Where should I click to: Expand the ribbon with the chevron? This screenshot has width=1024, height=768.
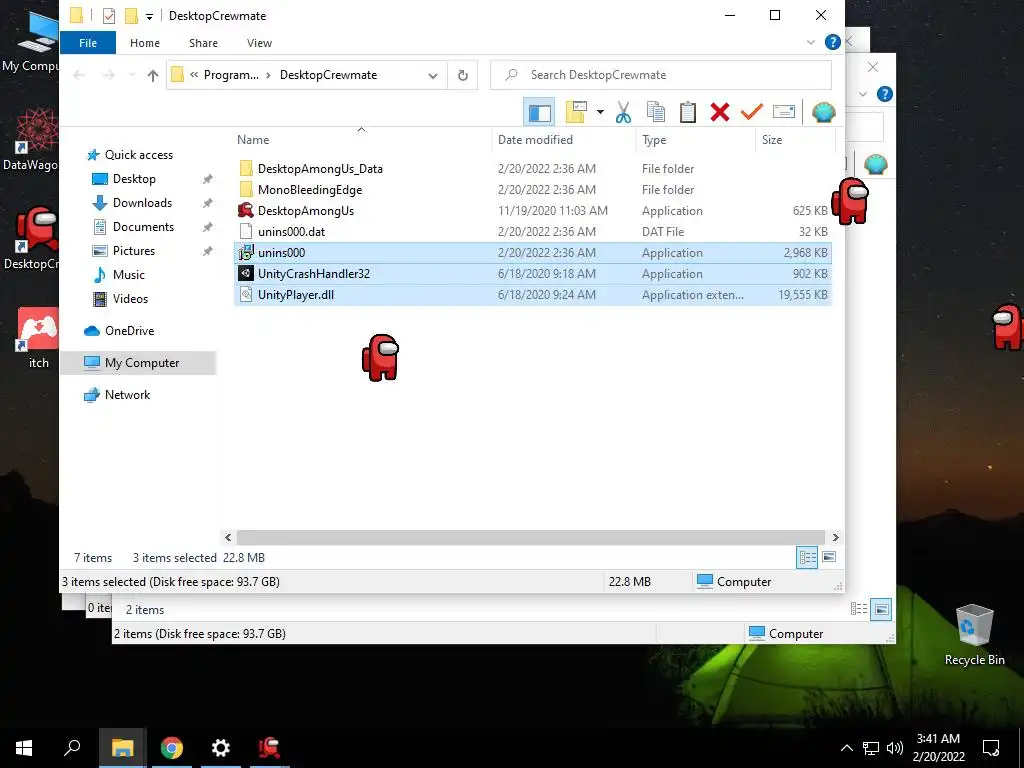810,42
